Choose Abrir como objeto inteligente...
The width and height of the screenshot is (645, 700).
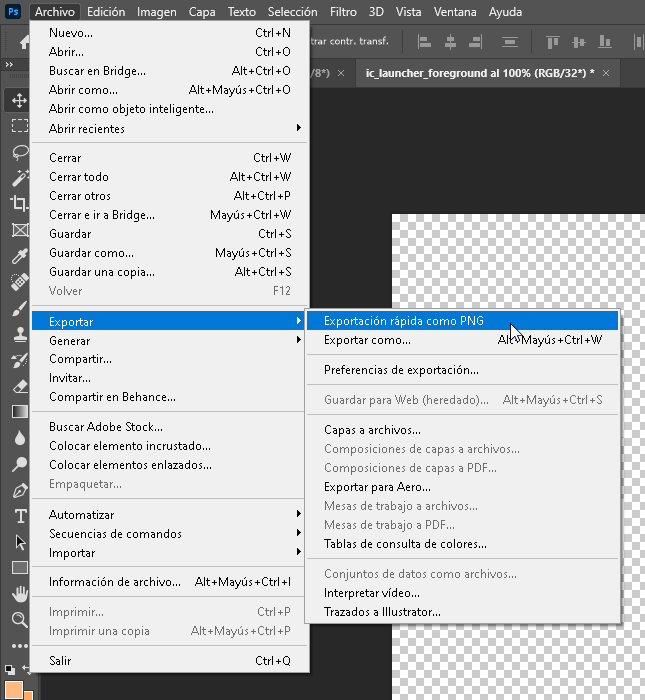pos(170,109)
